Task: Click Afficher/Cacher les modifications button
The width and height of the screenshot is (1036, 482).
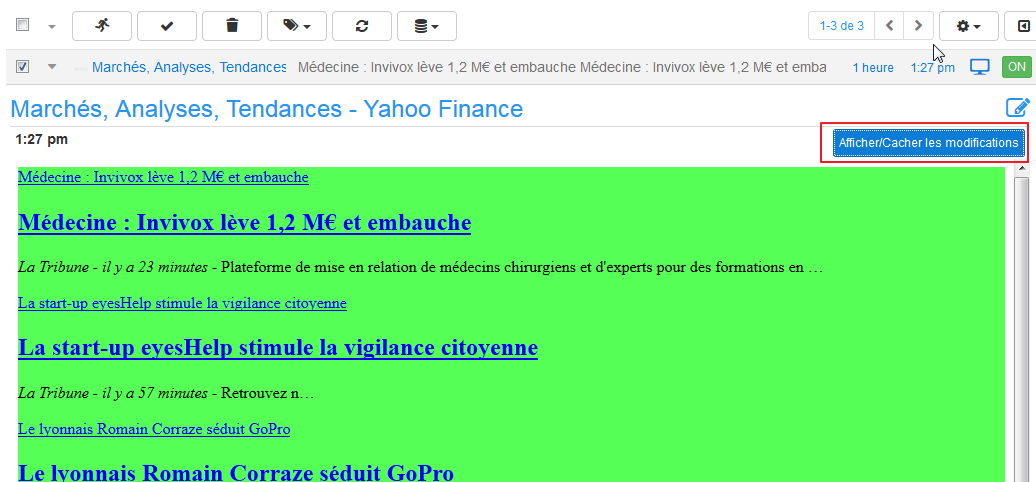Action: tap(928, 143)
